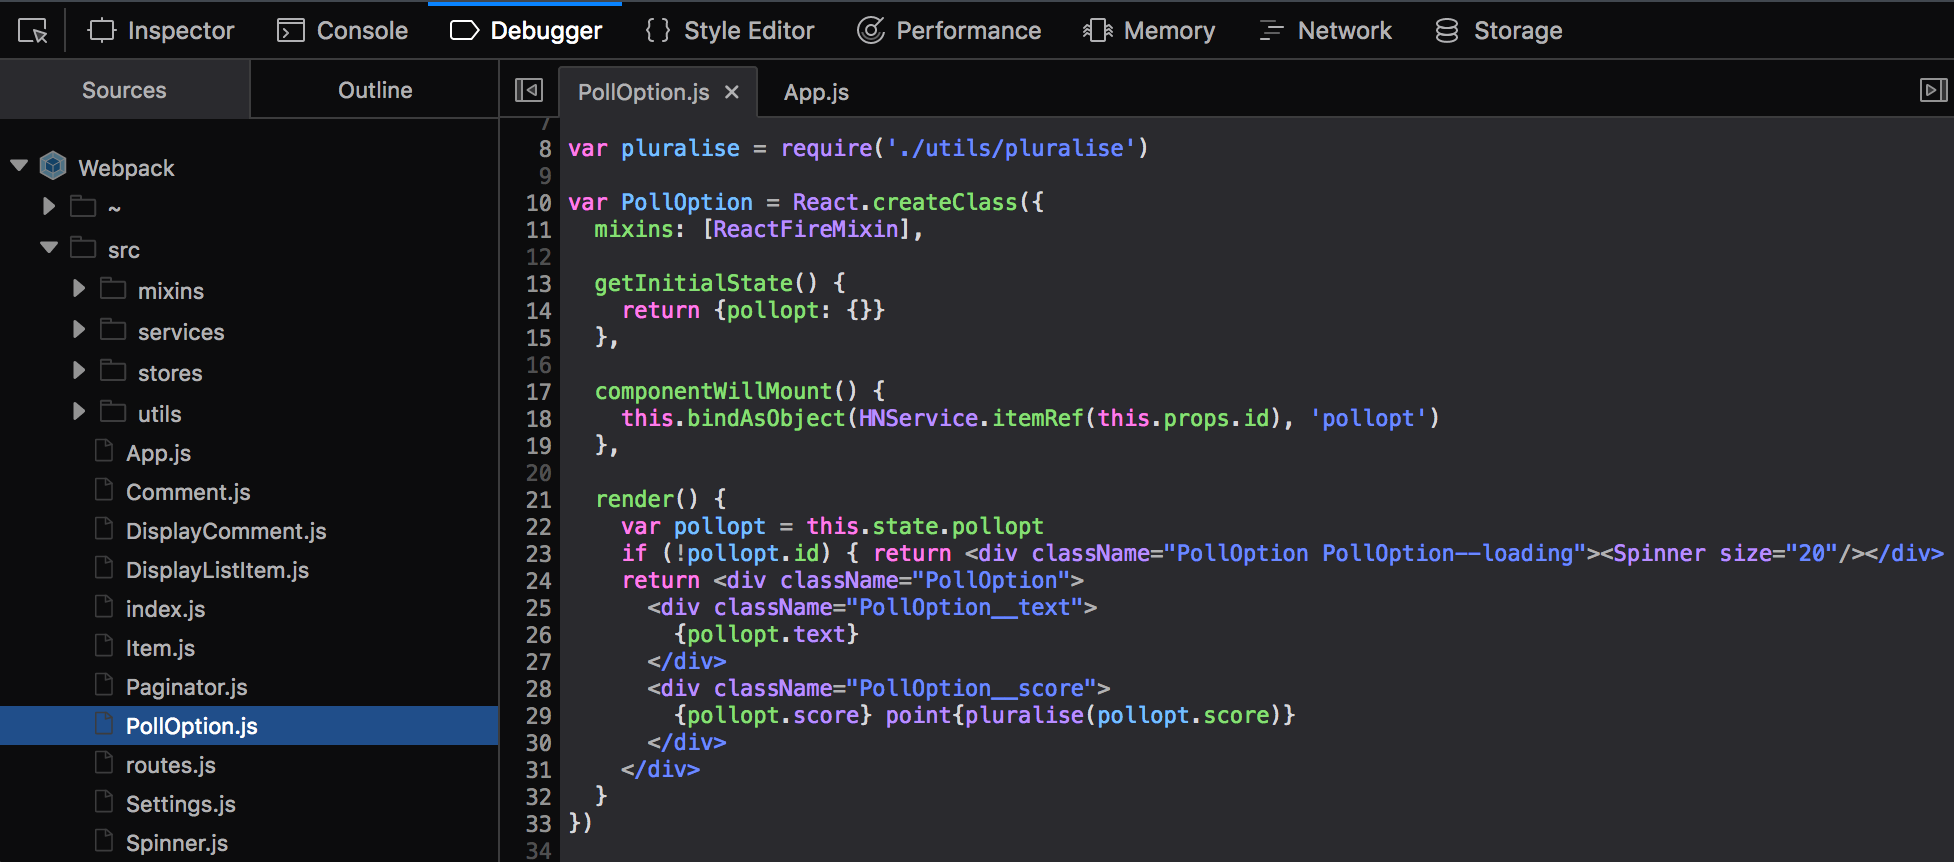The image size is (1954, 862).
Task: Open Spinner.js source file
Action: tap(176, 843)
